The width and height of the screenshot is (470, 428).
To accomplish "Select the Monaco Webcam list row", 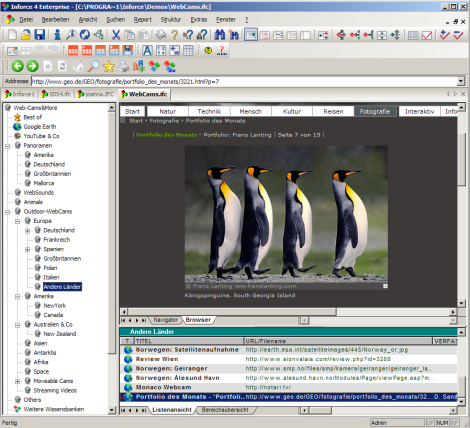I will 289,387.
